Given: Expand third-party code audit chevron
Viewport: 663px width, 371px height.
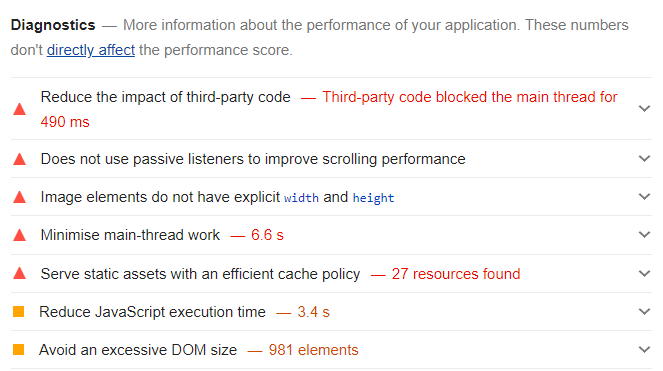Looking at the screenshot, I should coord(644,109).
